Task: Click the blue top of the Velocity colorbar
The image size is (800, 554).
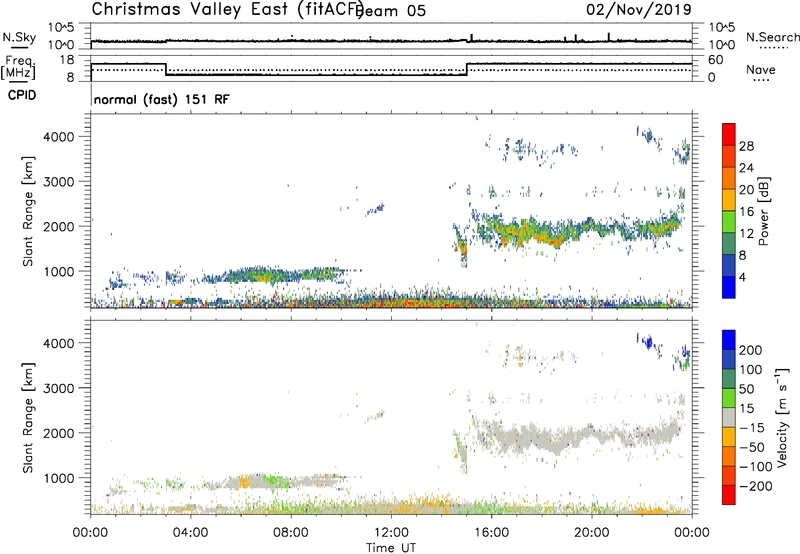Action: point(729,340)
